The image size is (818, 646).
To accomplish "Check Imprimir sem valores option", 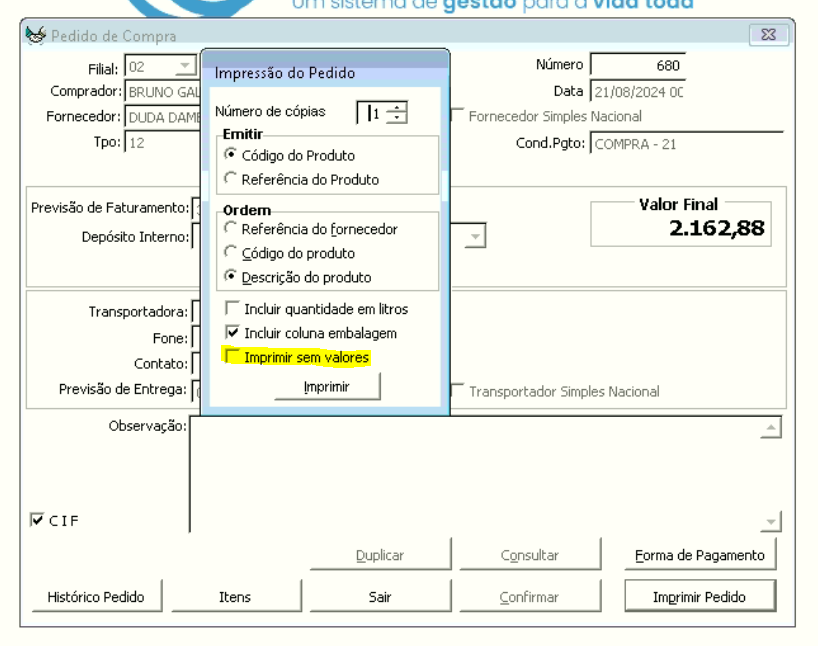I will pos(233,357).
